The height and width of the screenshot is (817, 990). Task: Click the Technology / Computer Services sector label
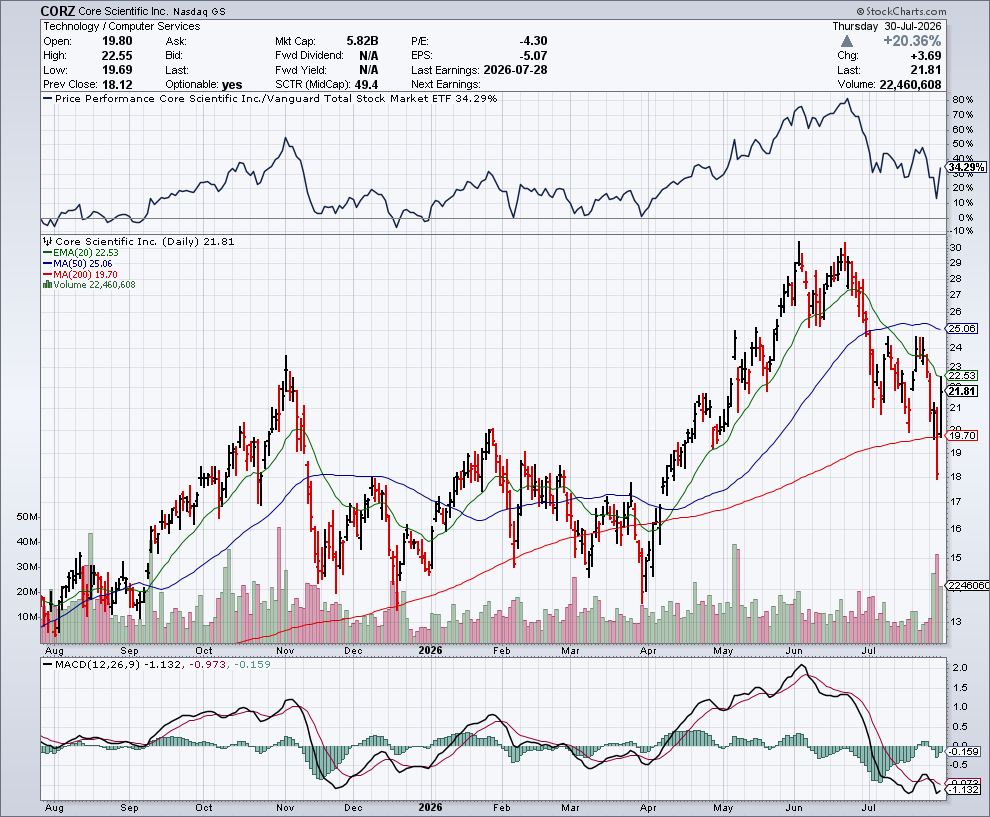click(x=122, y=27)
